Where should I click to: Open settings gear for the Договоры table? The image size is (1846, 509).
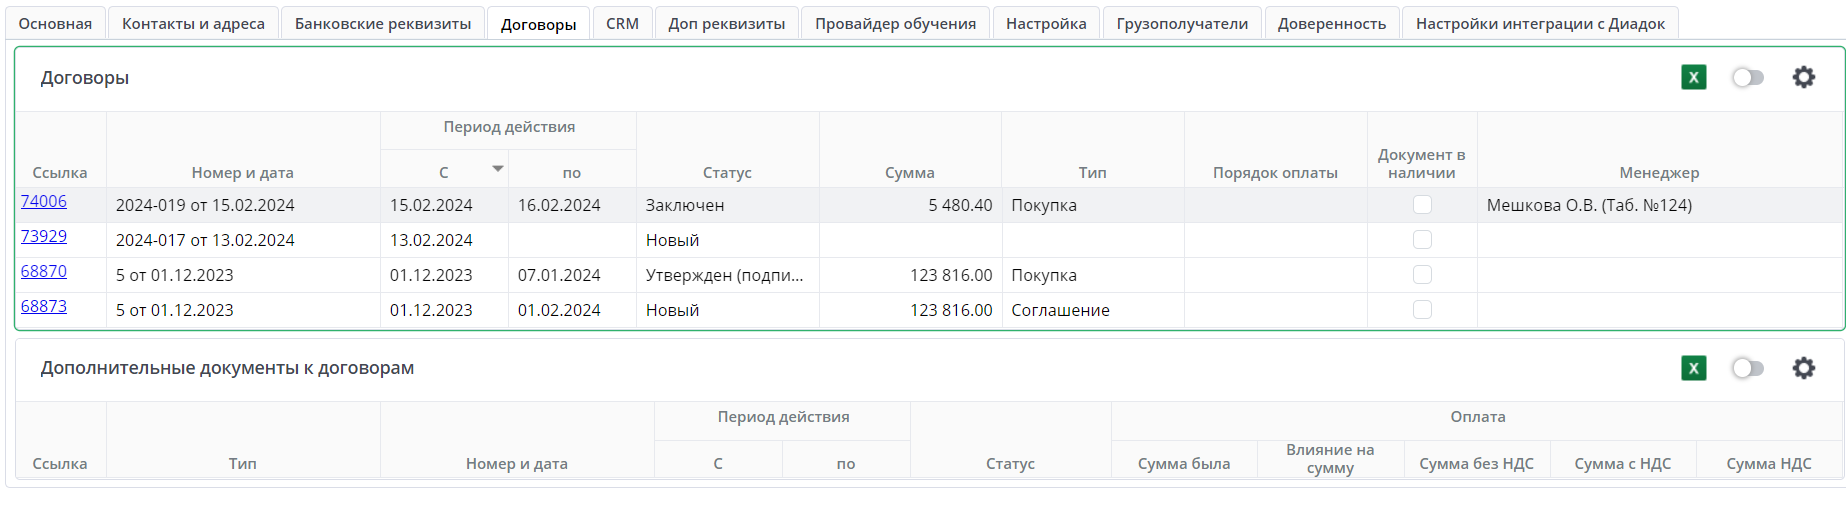pyautogui.click(x=1803, y=78)
